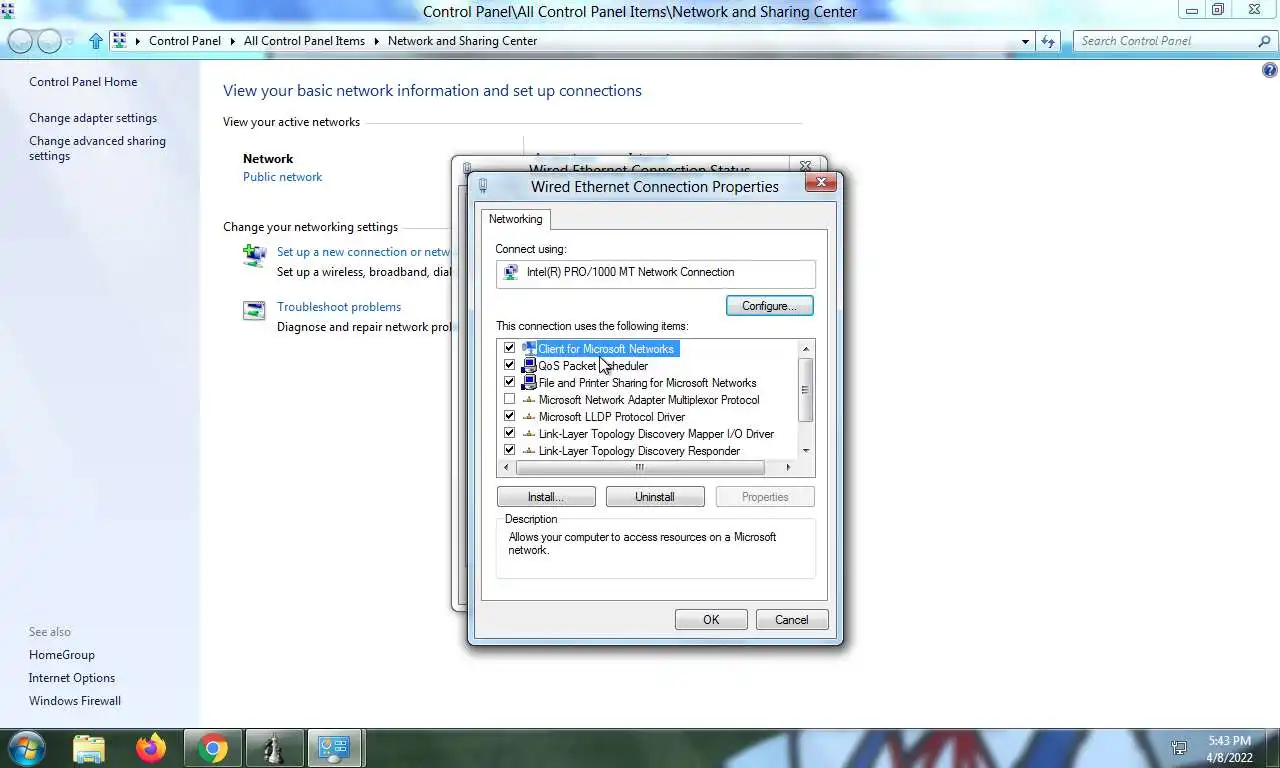The height and width of the screenshot is (768, 1280).
Task: Select the Networking tab
Action: (515, 219)
